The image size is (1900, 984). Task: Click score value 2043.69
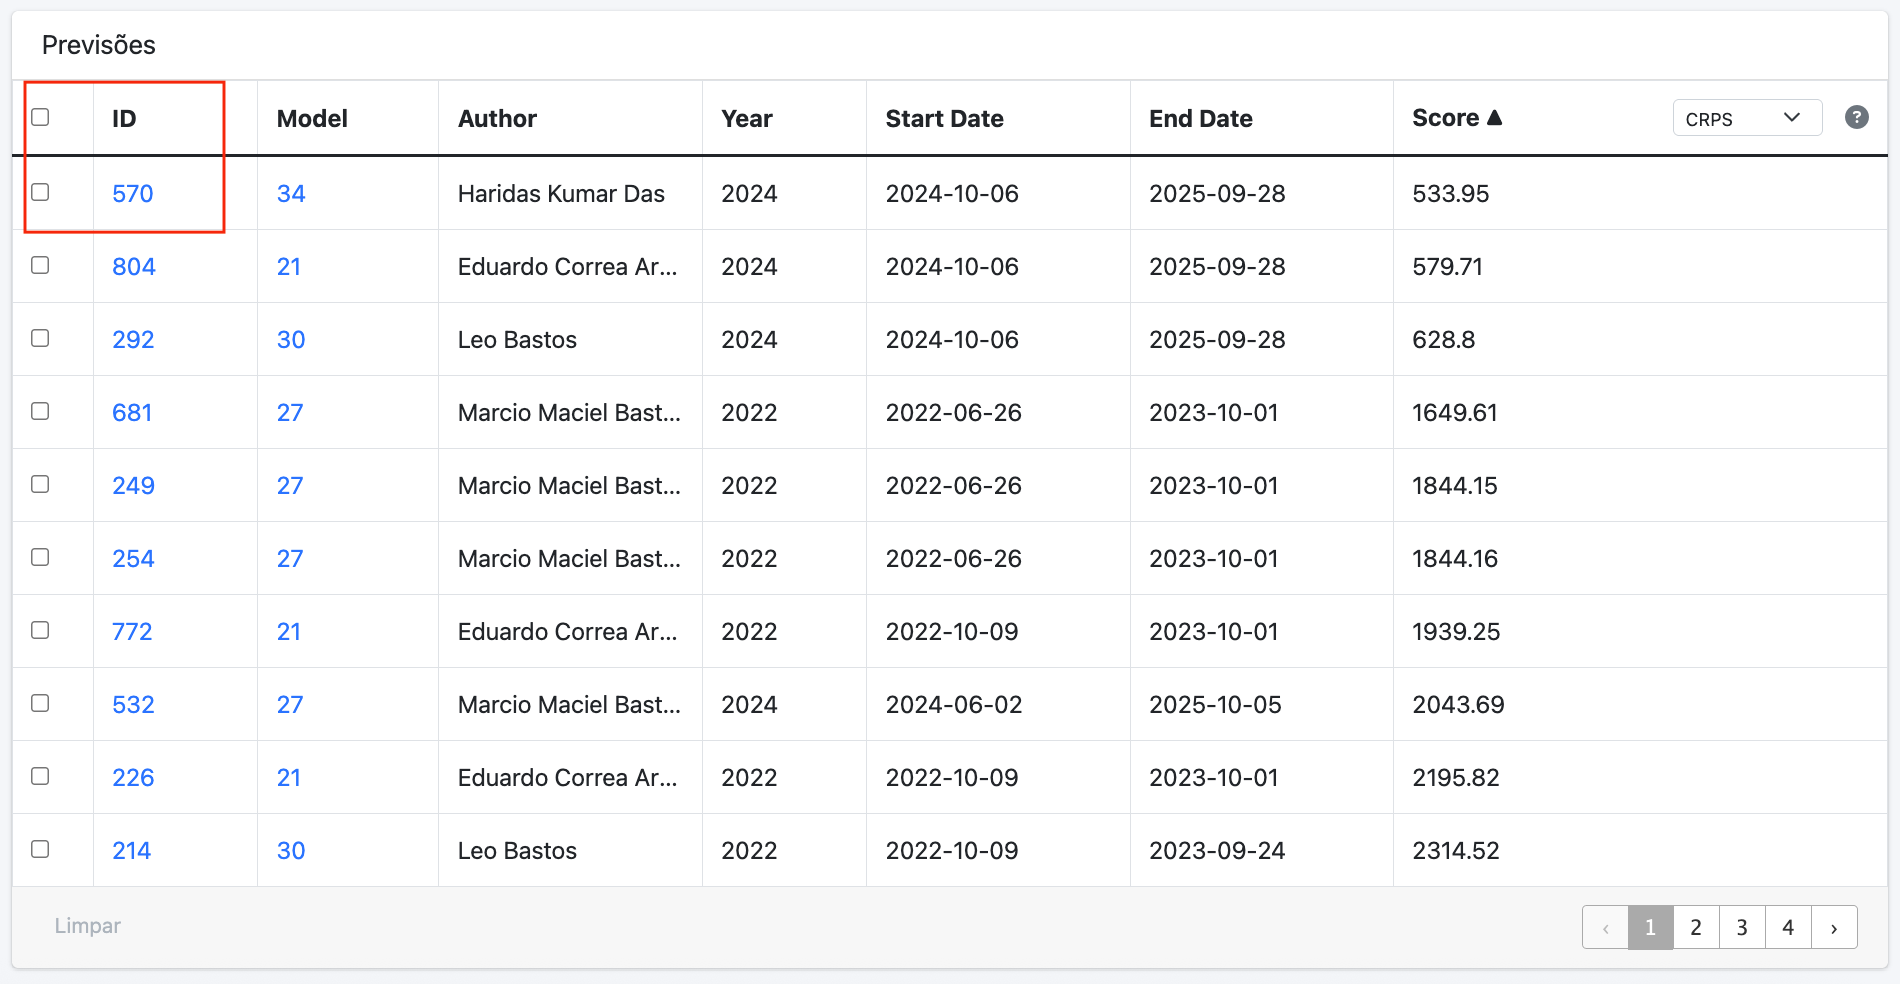point(1458,705)
